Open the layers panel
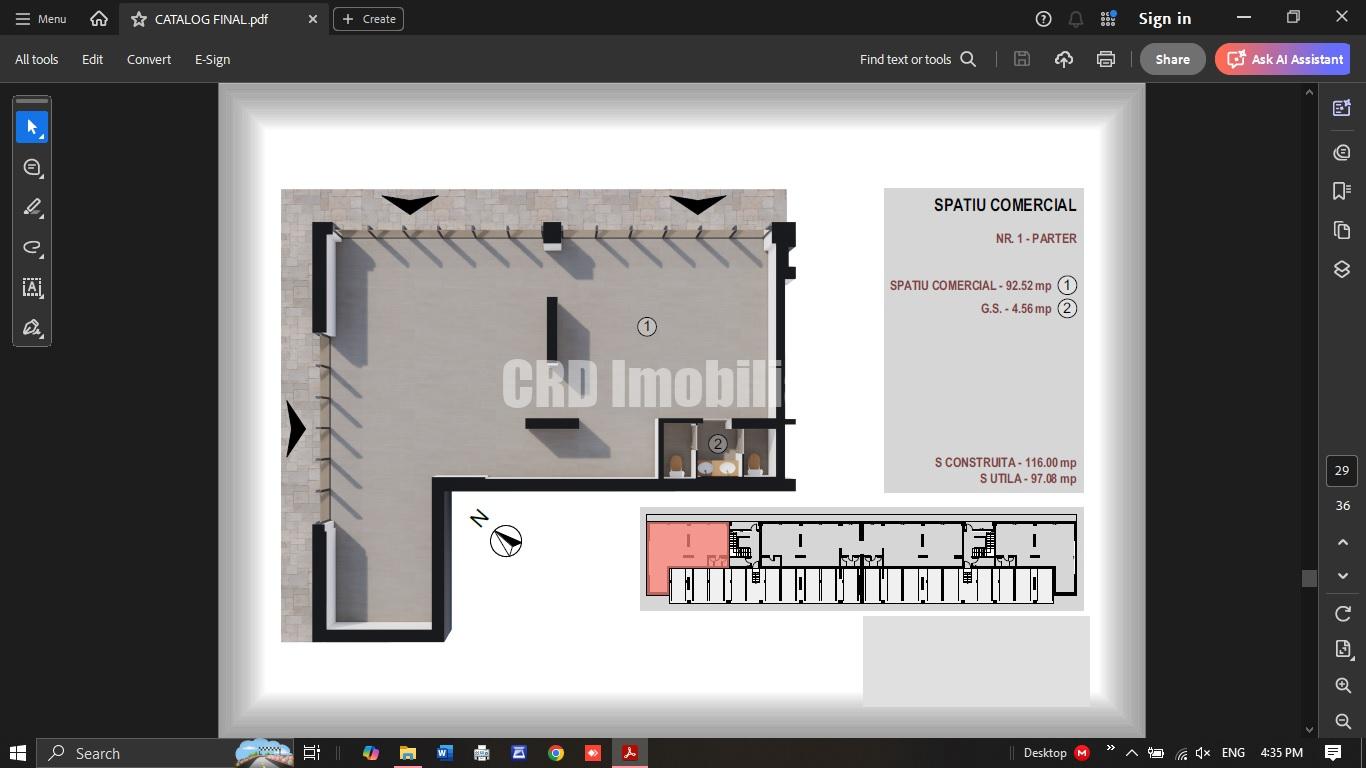The image size is (1366, 768). pos(1342,270)
